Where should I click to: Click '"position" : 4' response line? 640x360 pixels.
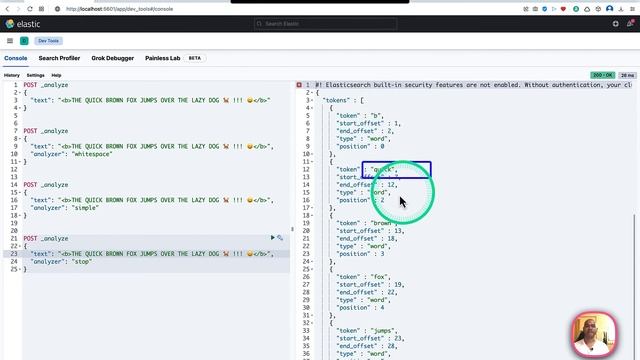tap(360, 308)
